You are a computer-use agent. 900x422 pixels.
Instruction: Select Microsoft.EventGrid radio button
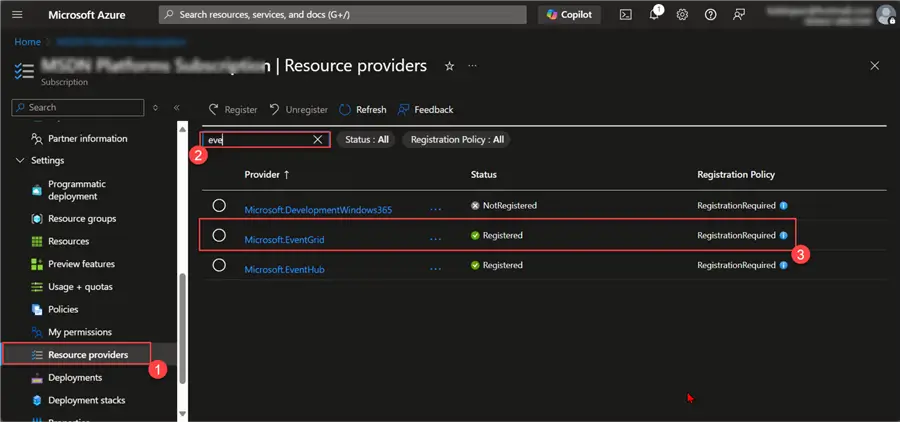point(219,235)
